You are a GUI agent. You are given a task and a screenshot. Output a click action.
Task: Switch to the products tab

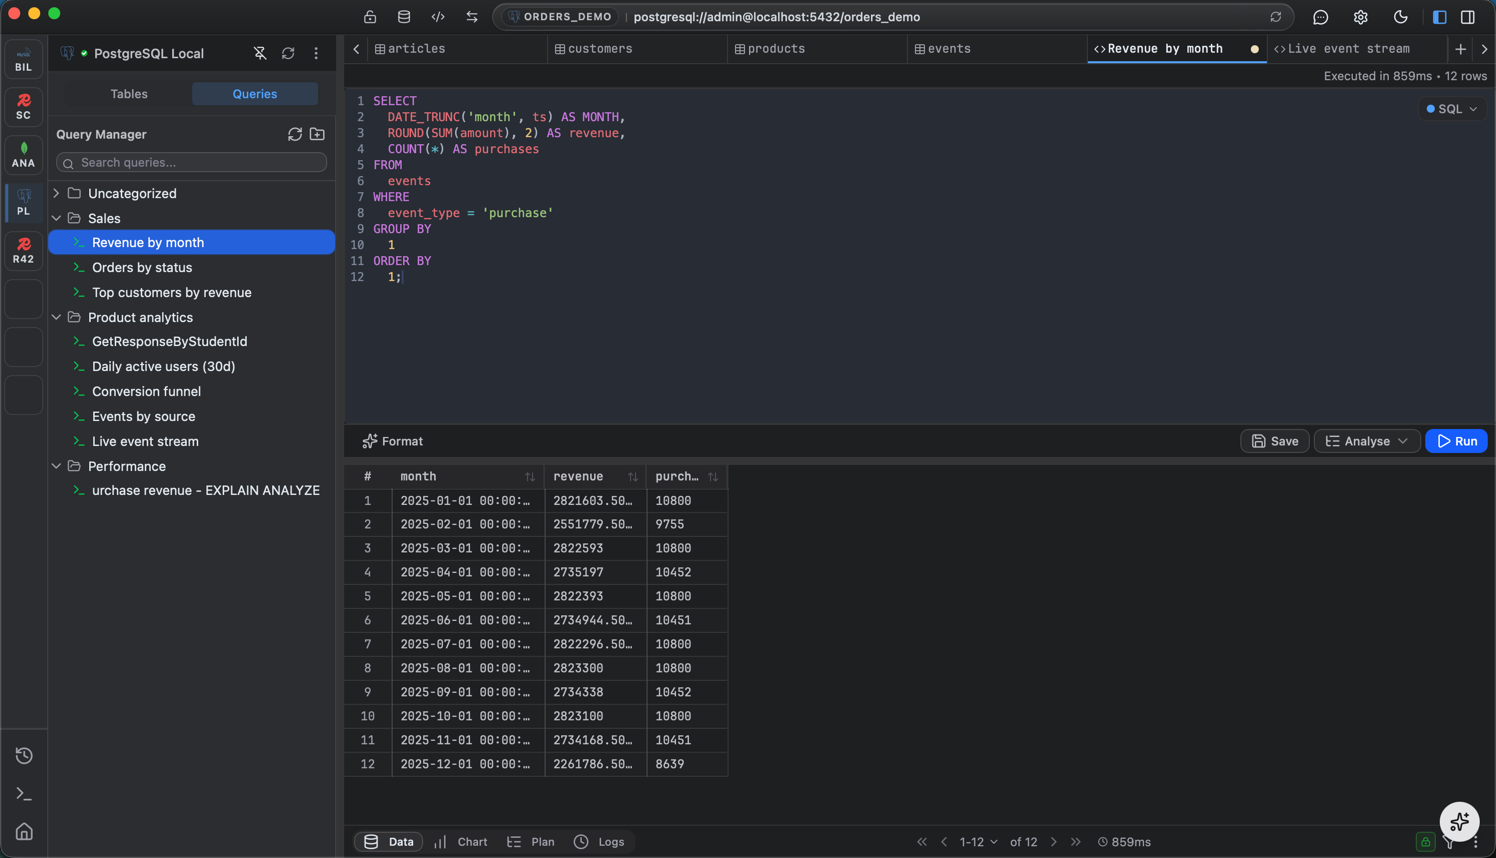(817, 49)
